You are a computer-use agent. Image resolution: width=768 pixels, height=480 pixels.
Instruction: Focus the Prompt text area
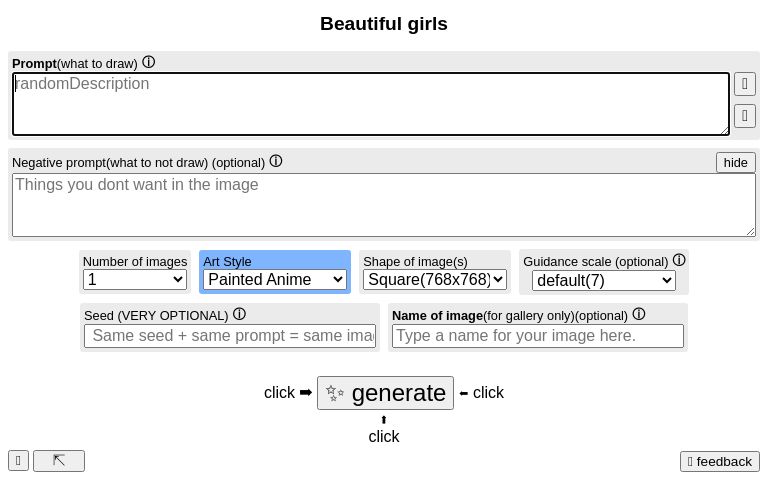(x=370, y=104)
